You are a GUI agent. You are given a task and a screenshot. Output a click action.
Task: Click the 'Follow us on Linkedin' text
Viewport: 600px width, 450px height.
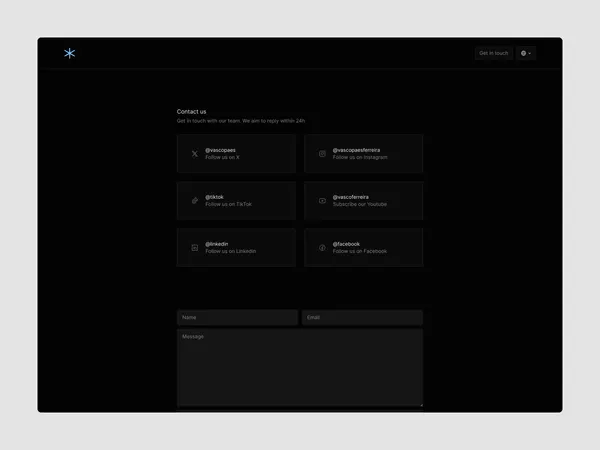click(231, 251)
